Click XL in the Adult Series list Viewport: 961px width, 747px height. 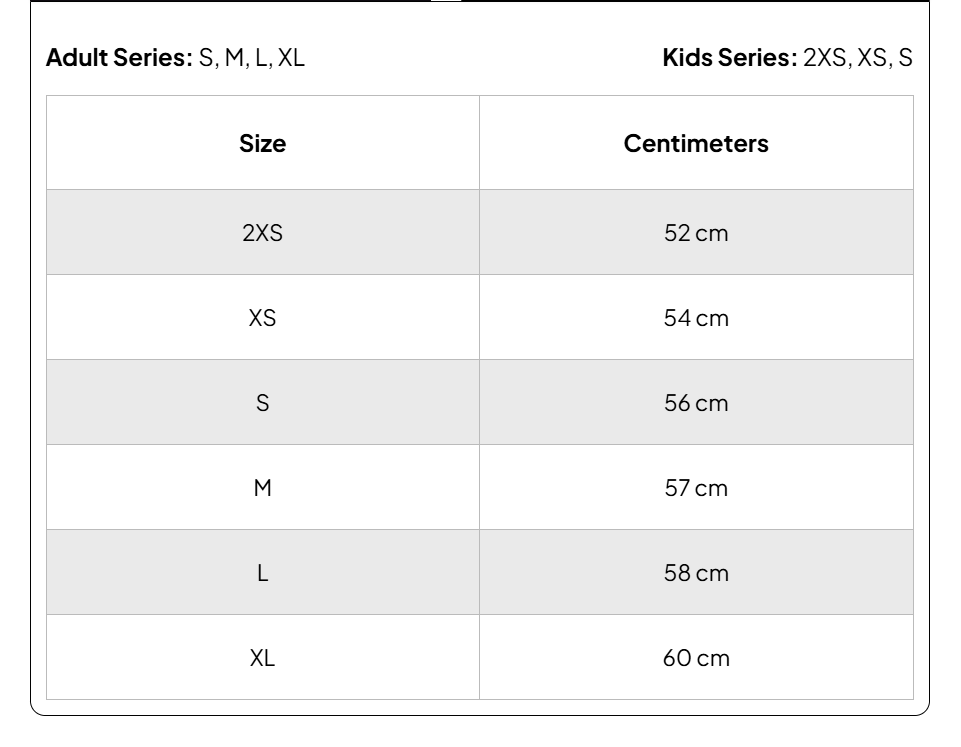(x=291, y=58)
